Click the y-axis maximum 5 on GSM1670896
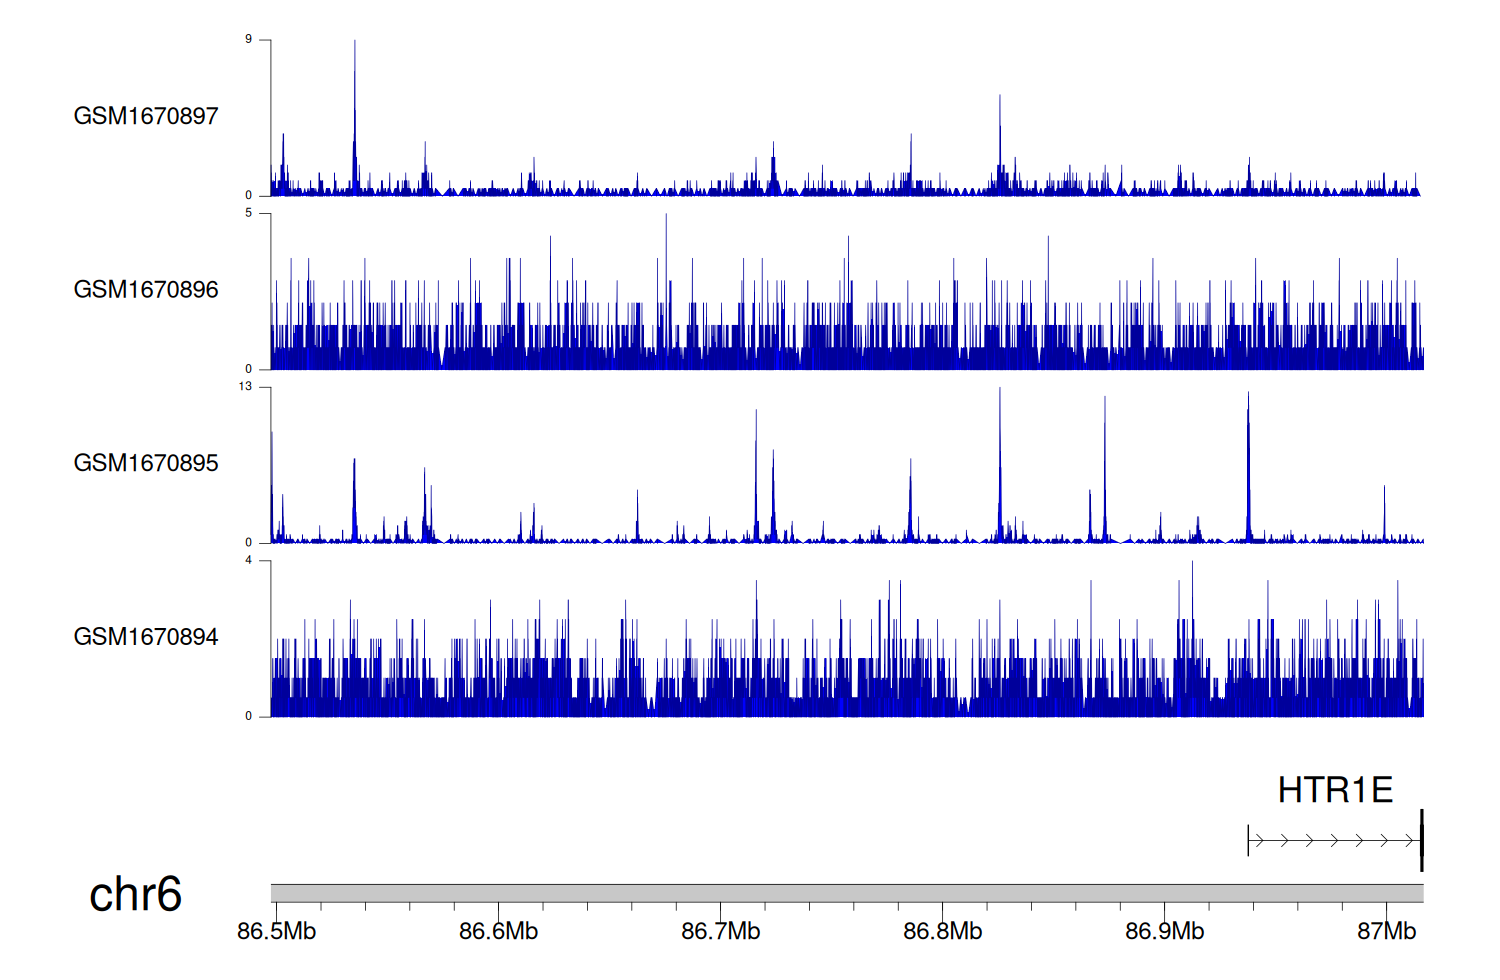1500x980 pixels. coord(249,213)
